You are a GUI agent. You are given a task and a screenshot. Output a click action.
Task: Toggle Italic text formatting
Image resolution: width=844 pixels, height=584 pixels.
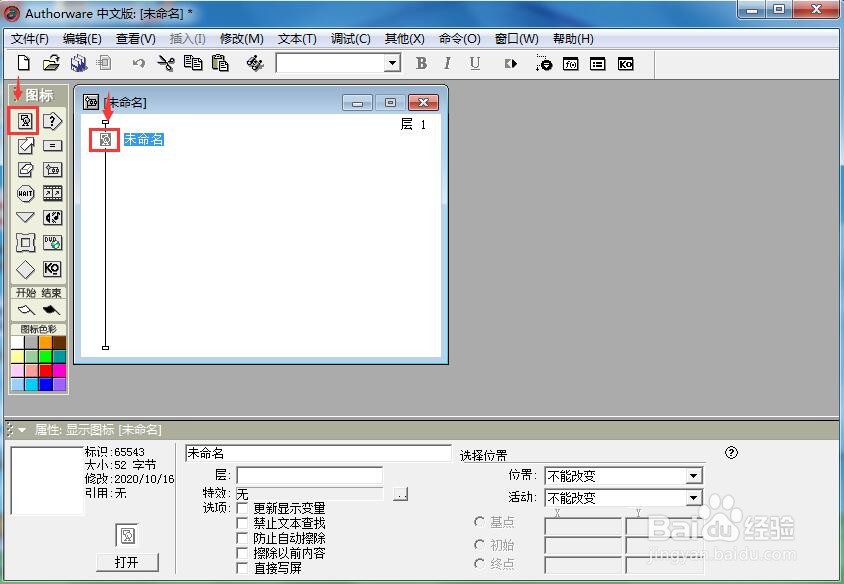447,64
